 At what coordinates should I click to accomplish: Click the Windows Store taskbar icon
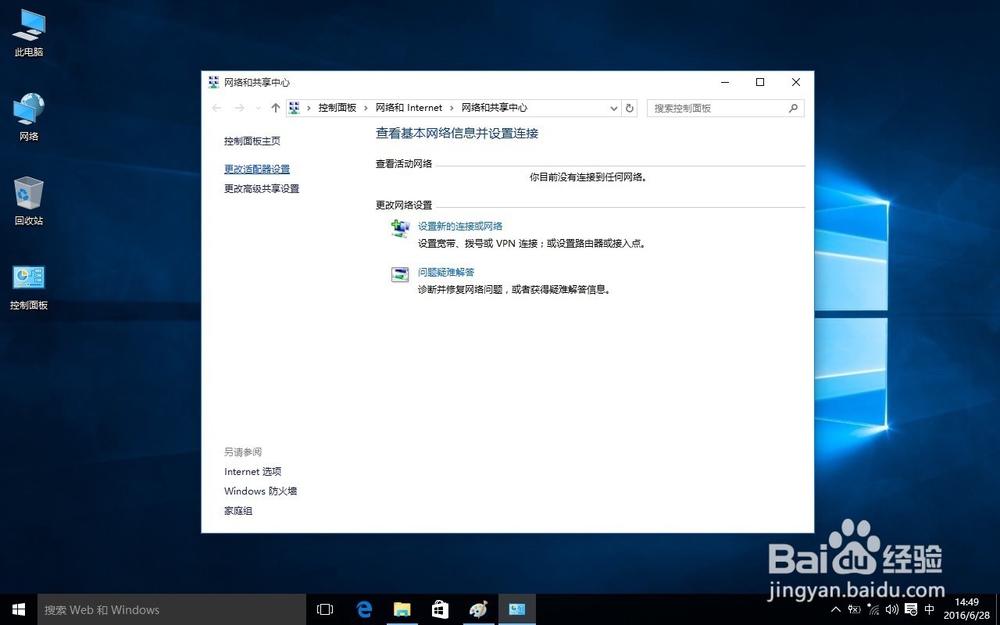[440, 608]
